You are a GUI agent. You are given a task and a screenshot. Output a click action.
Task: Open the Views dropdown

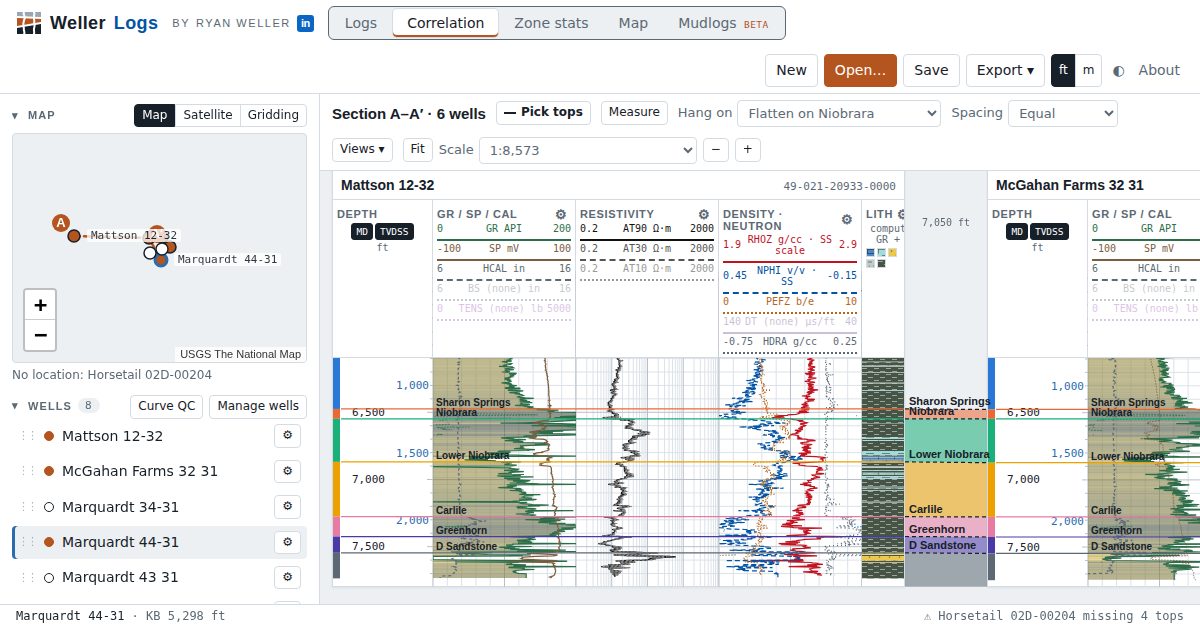(x=362, y=149)
